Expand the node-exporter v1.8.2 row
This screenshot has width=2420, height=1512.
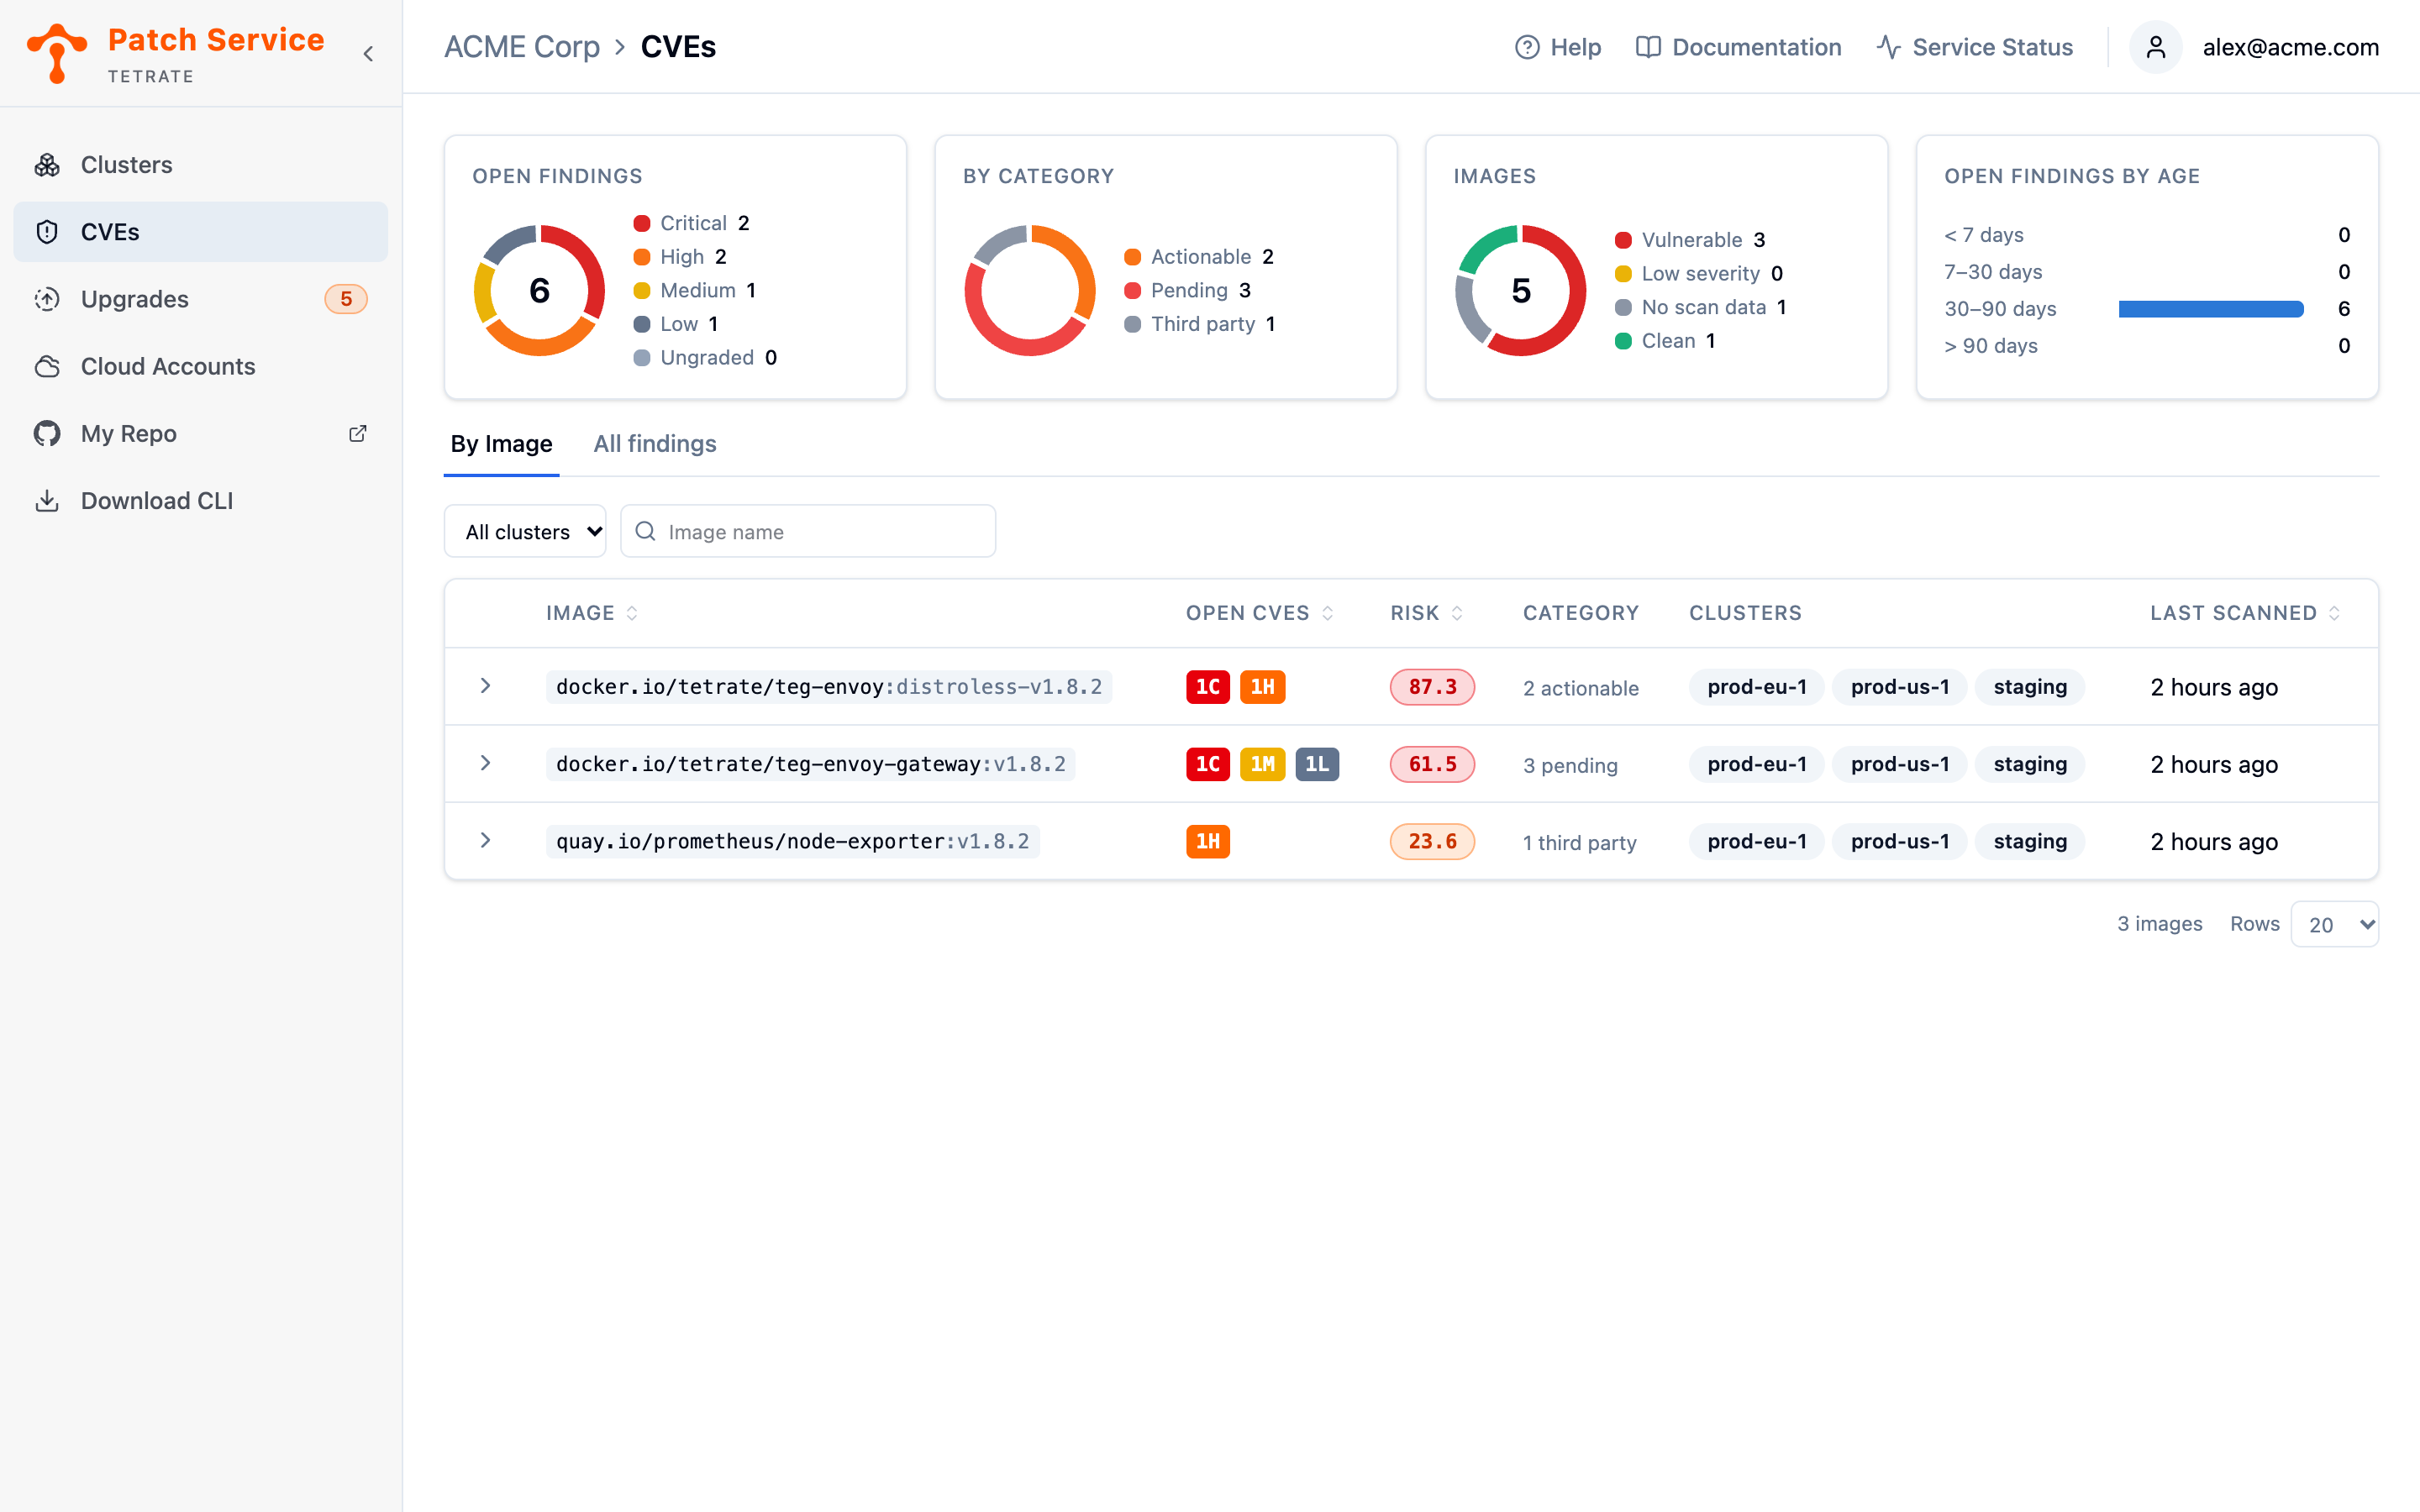pyautogui.click(x=485, y=840)
